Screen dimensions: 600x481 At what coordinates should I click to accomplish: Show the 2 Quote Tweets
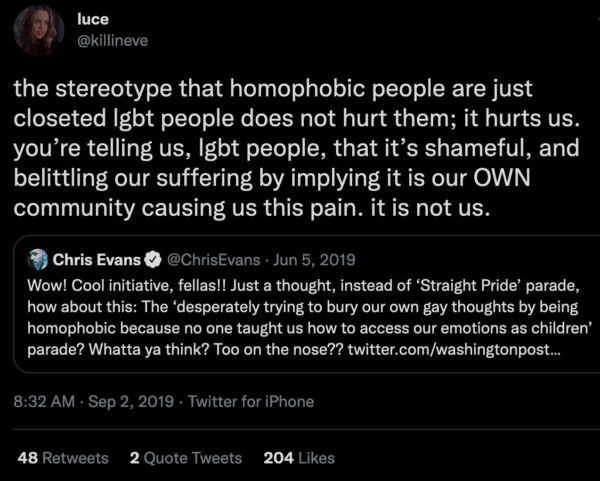click(x=186, y=457)
